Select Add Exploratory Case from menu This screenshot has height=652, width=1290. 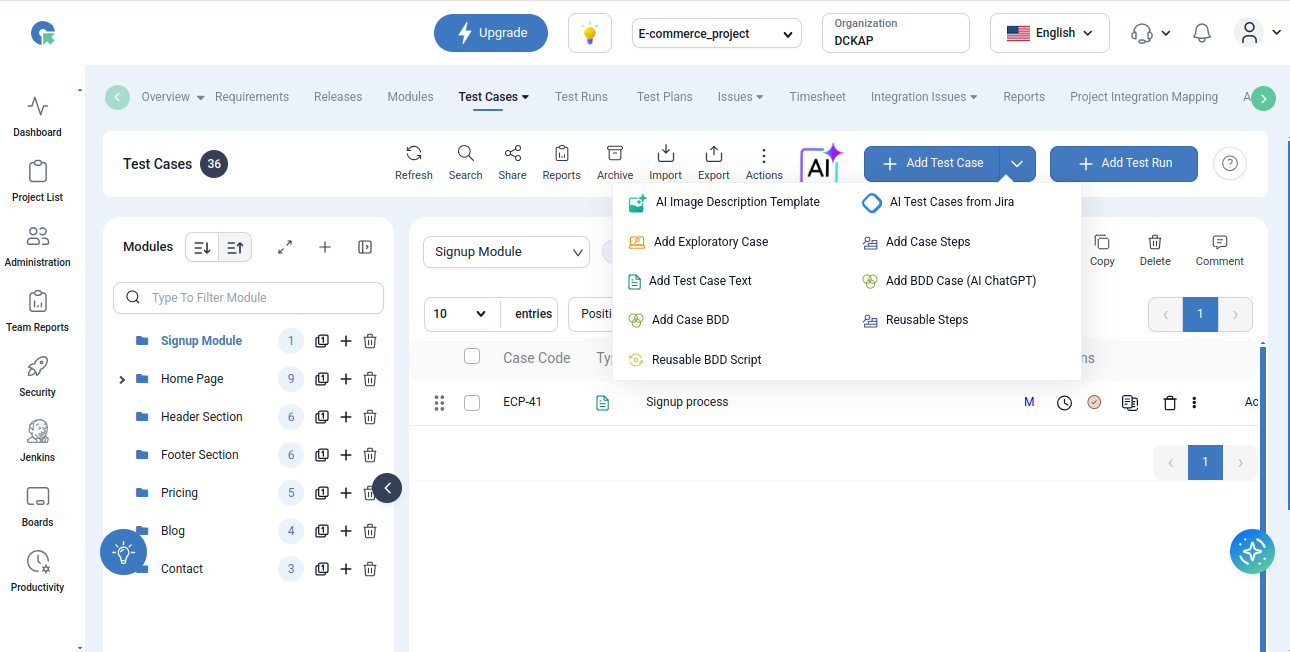point(710,242)
